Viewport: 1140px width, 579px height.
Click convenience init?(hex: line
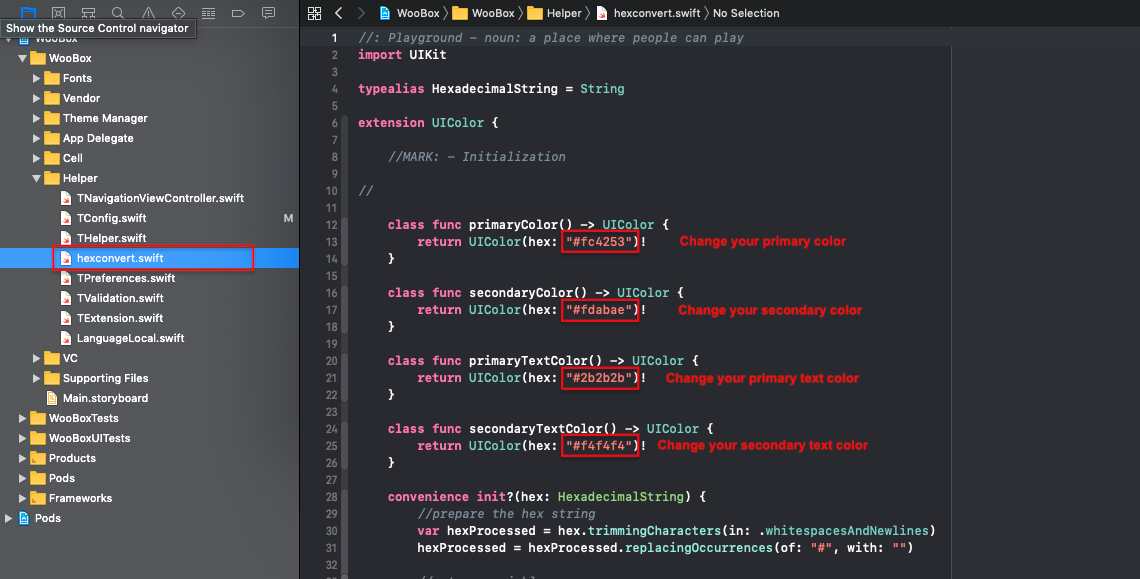point(547,497)
